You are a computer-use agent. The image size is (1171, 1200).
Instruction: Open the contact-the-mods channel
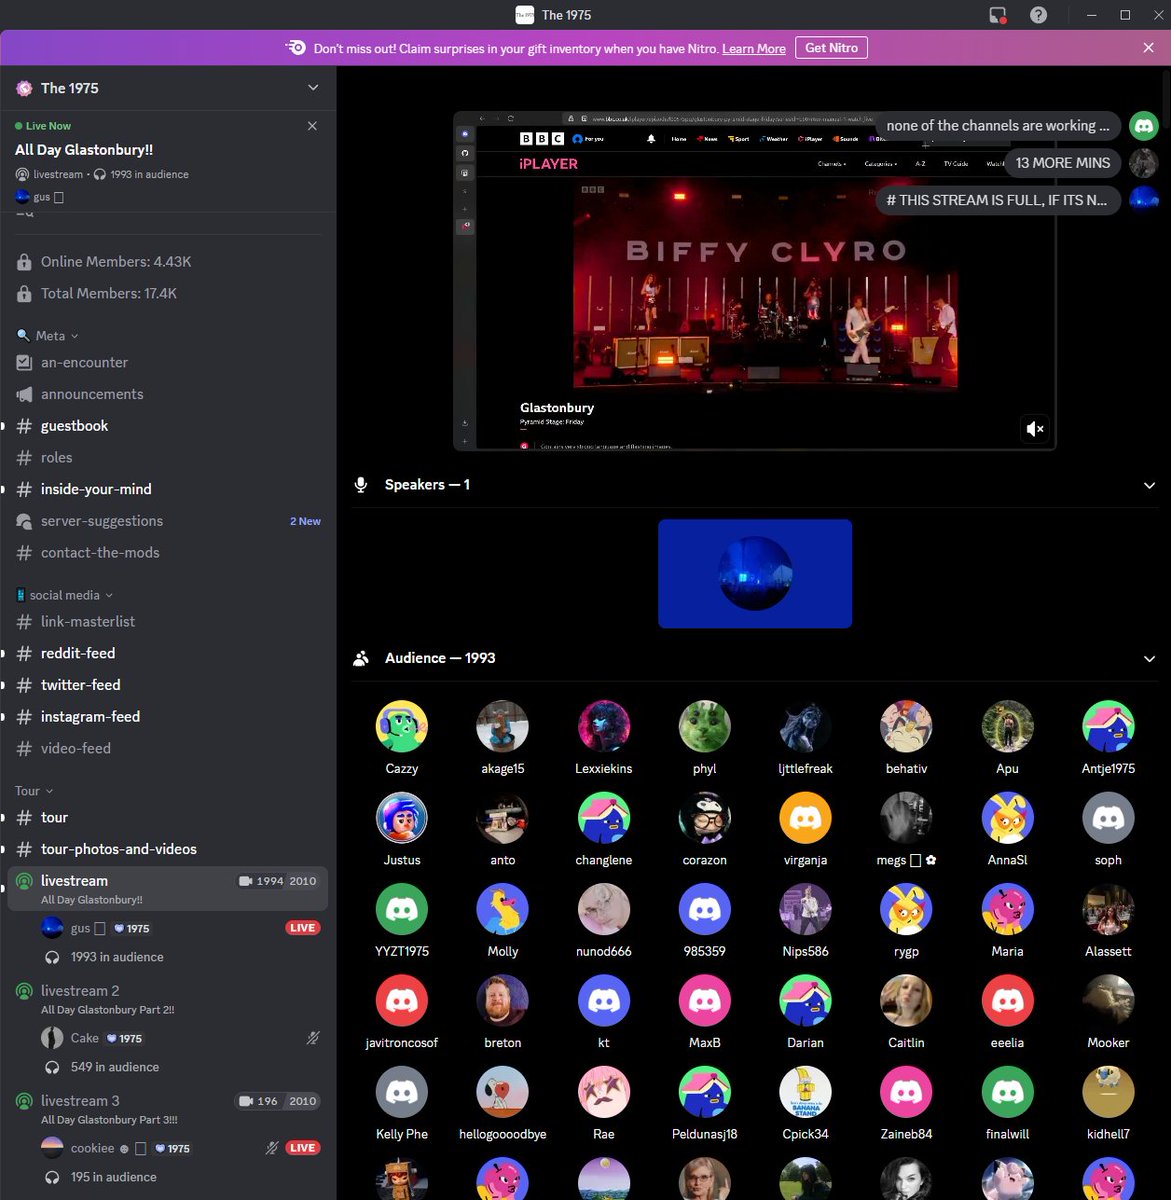(x=168, y=553)
